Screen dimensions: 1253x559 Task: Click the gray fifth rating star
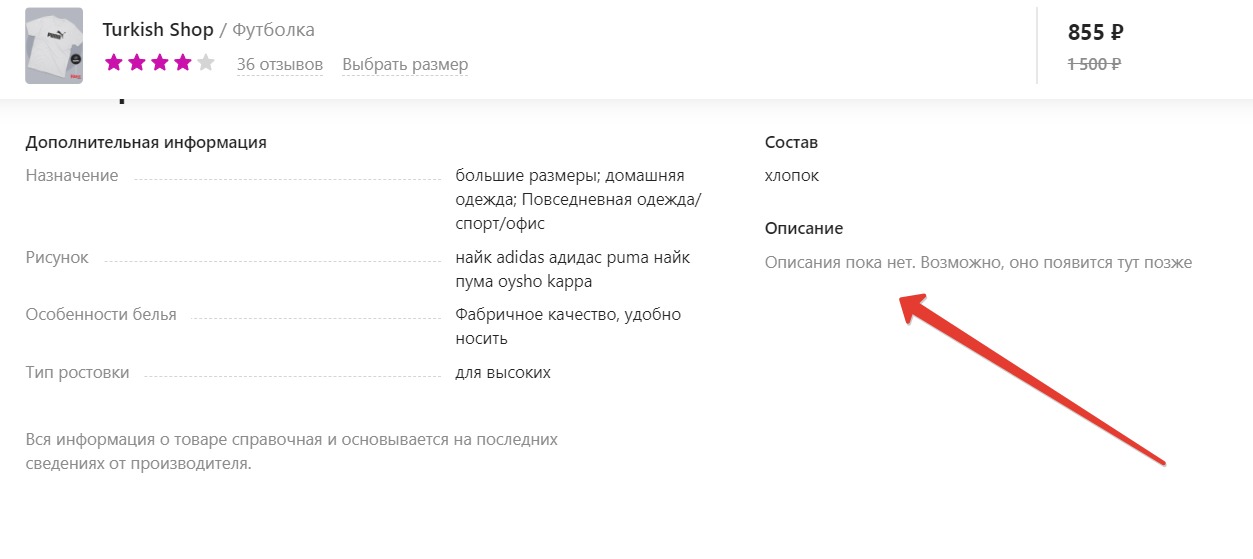205,63
